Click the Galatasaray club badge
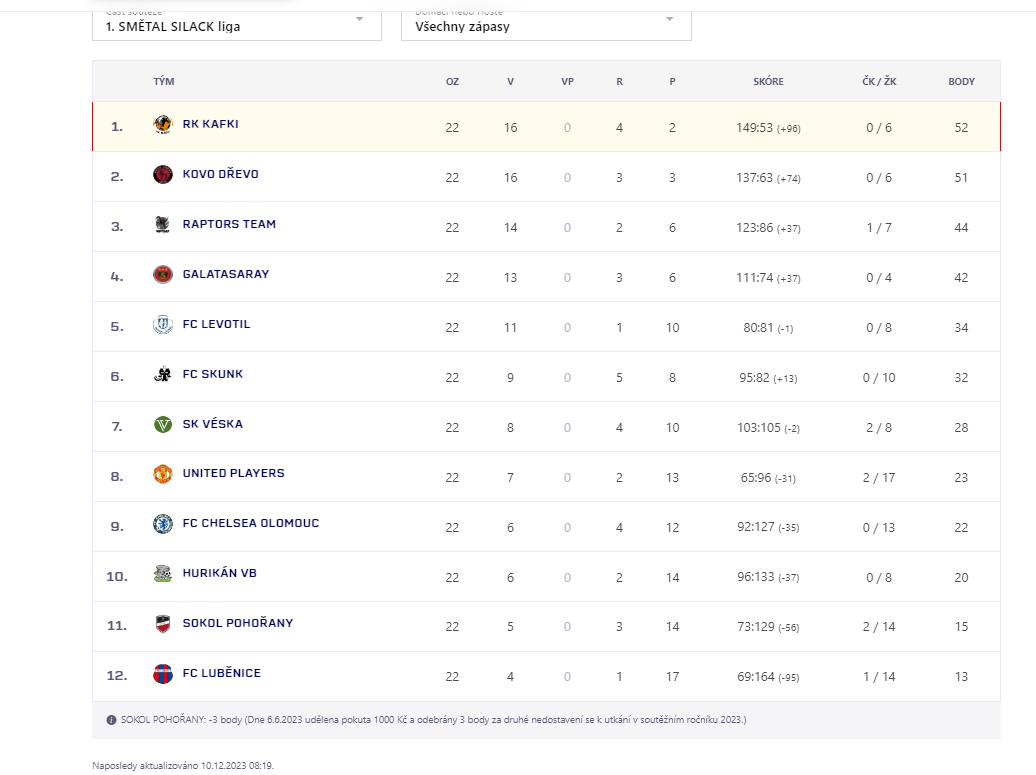 (163, 274)
